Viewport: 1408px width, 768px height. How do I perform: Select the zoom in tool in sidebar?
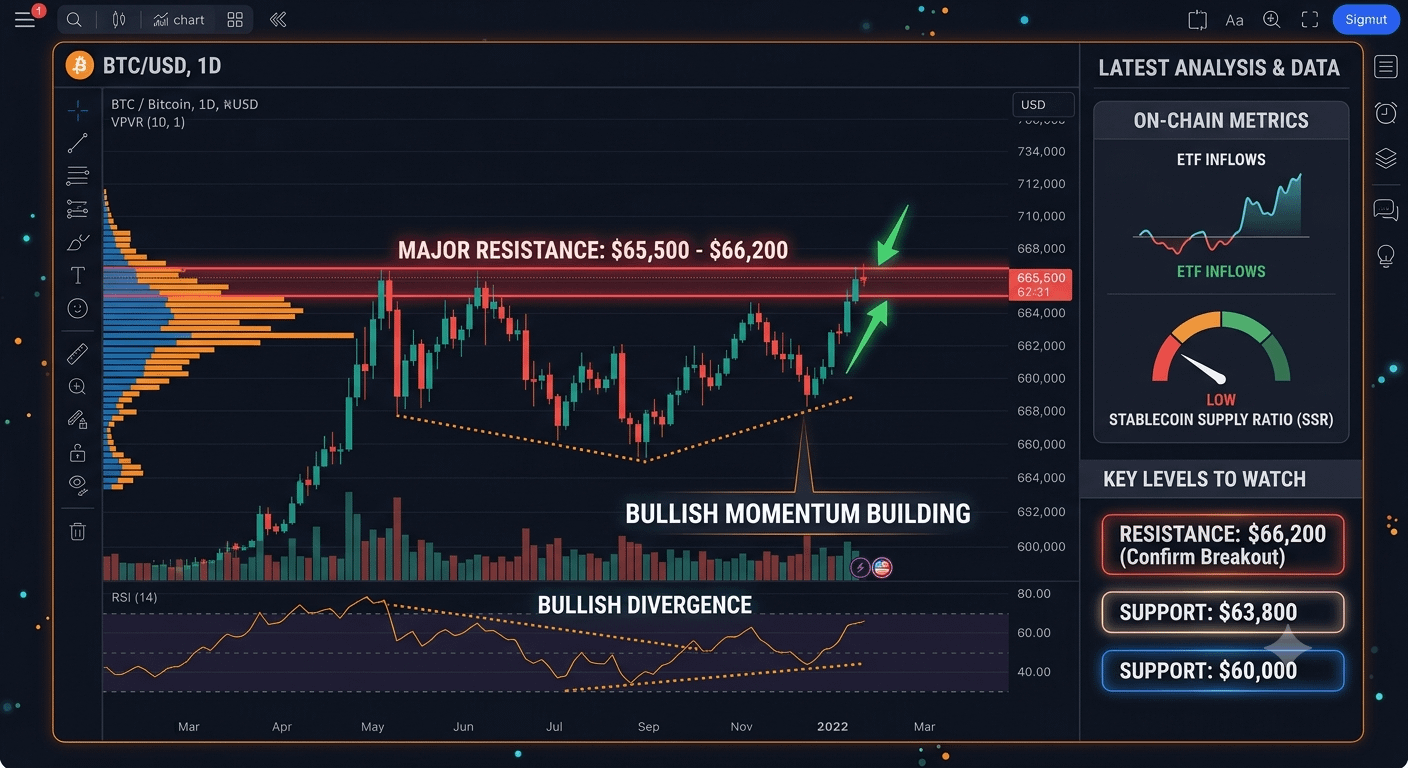pyautogui.click(x=77, y=387)
